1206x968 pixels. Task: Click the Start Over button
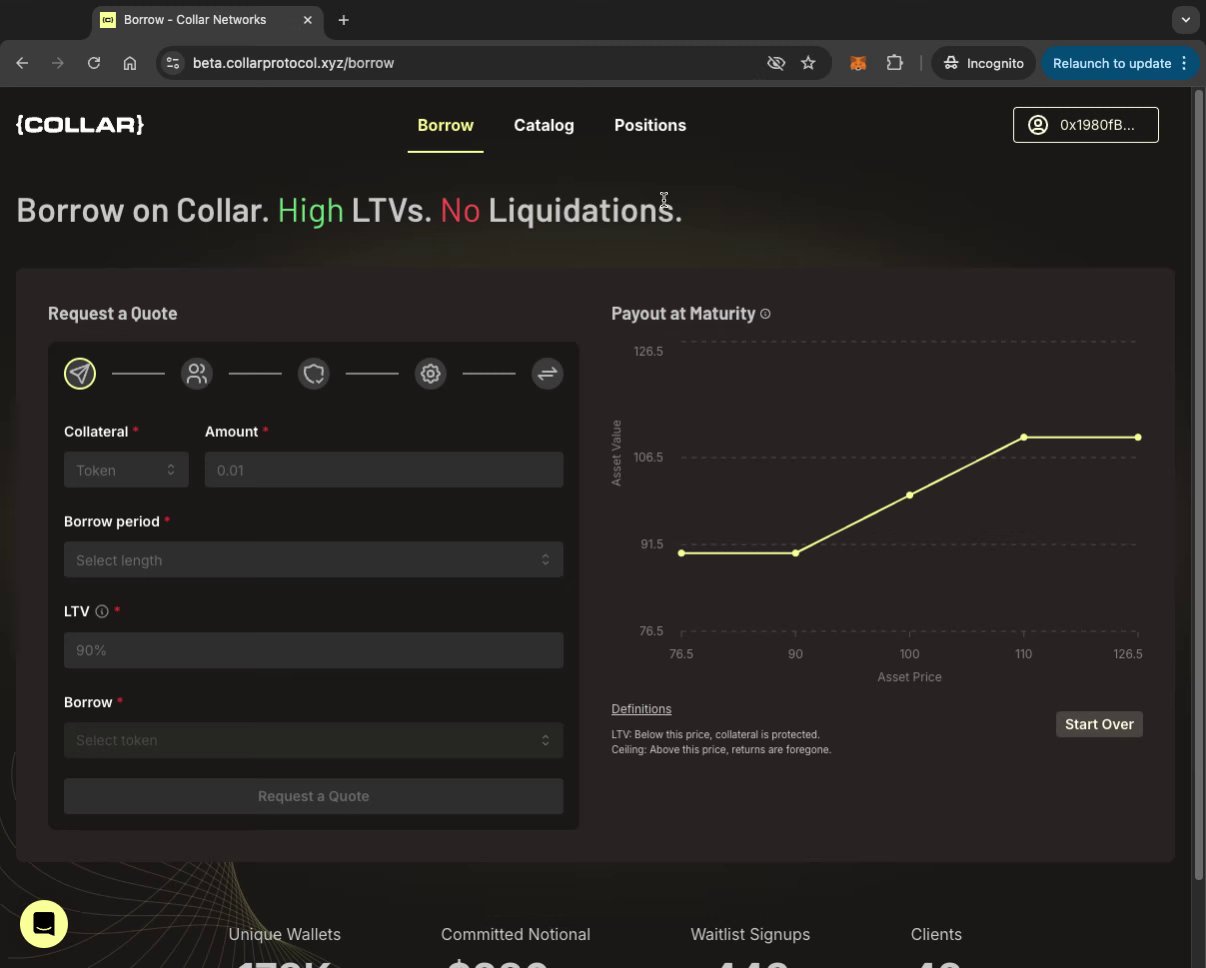(x=1099, y=724)
